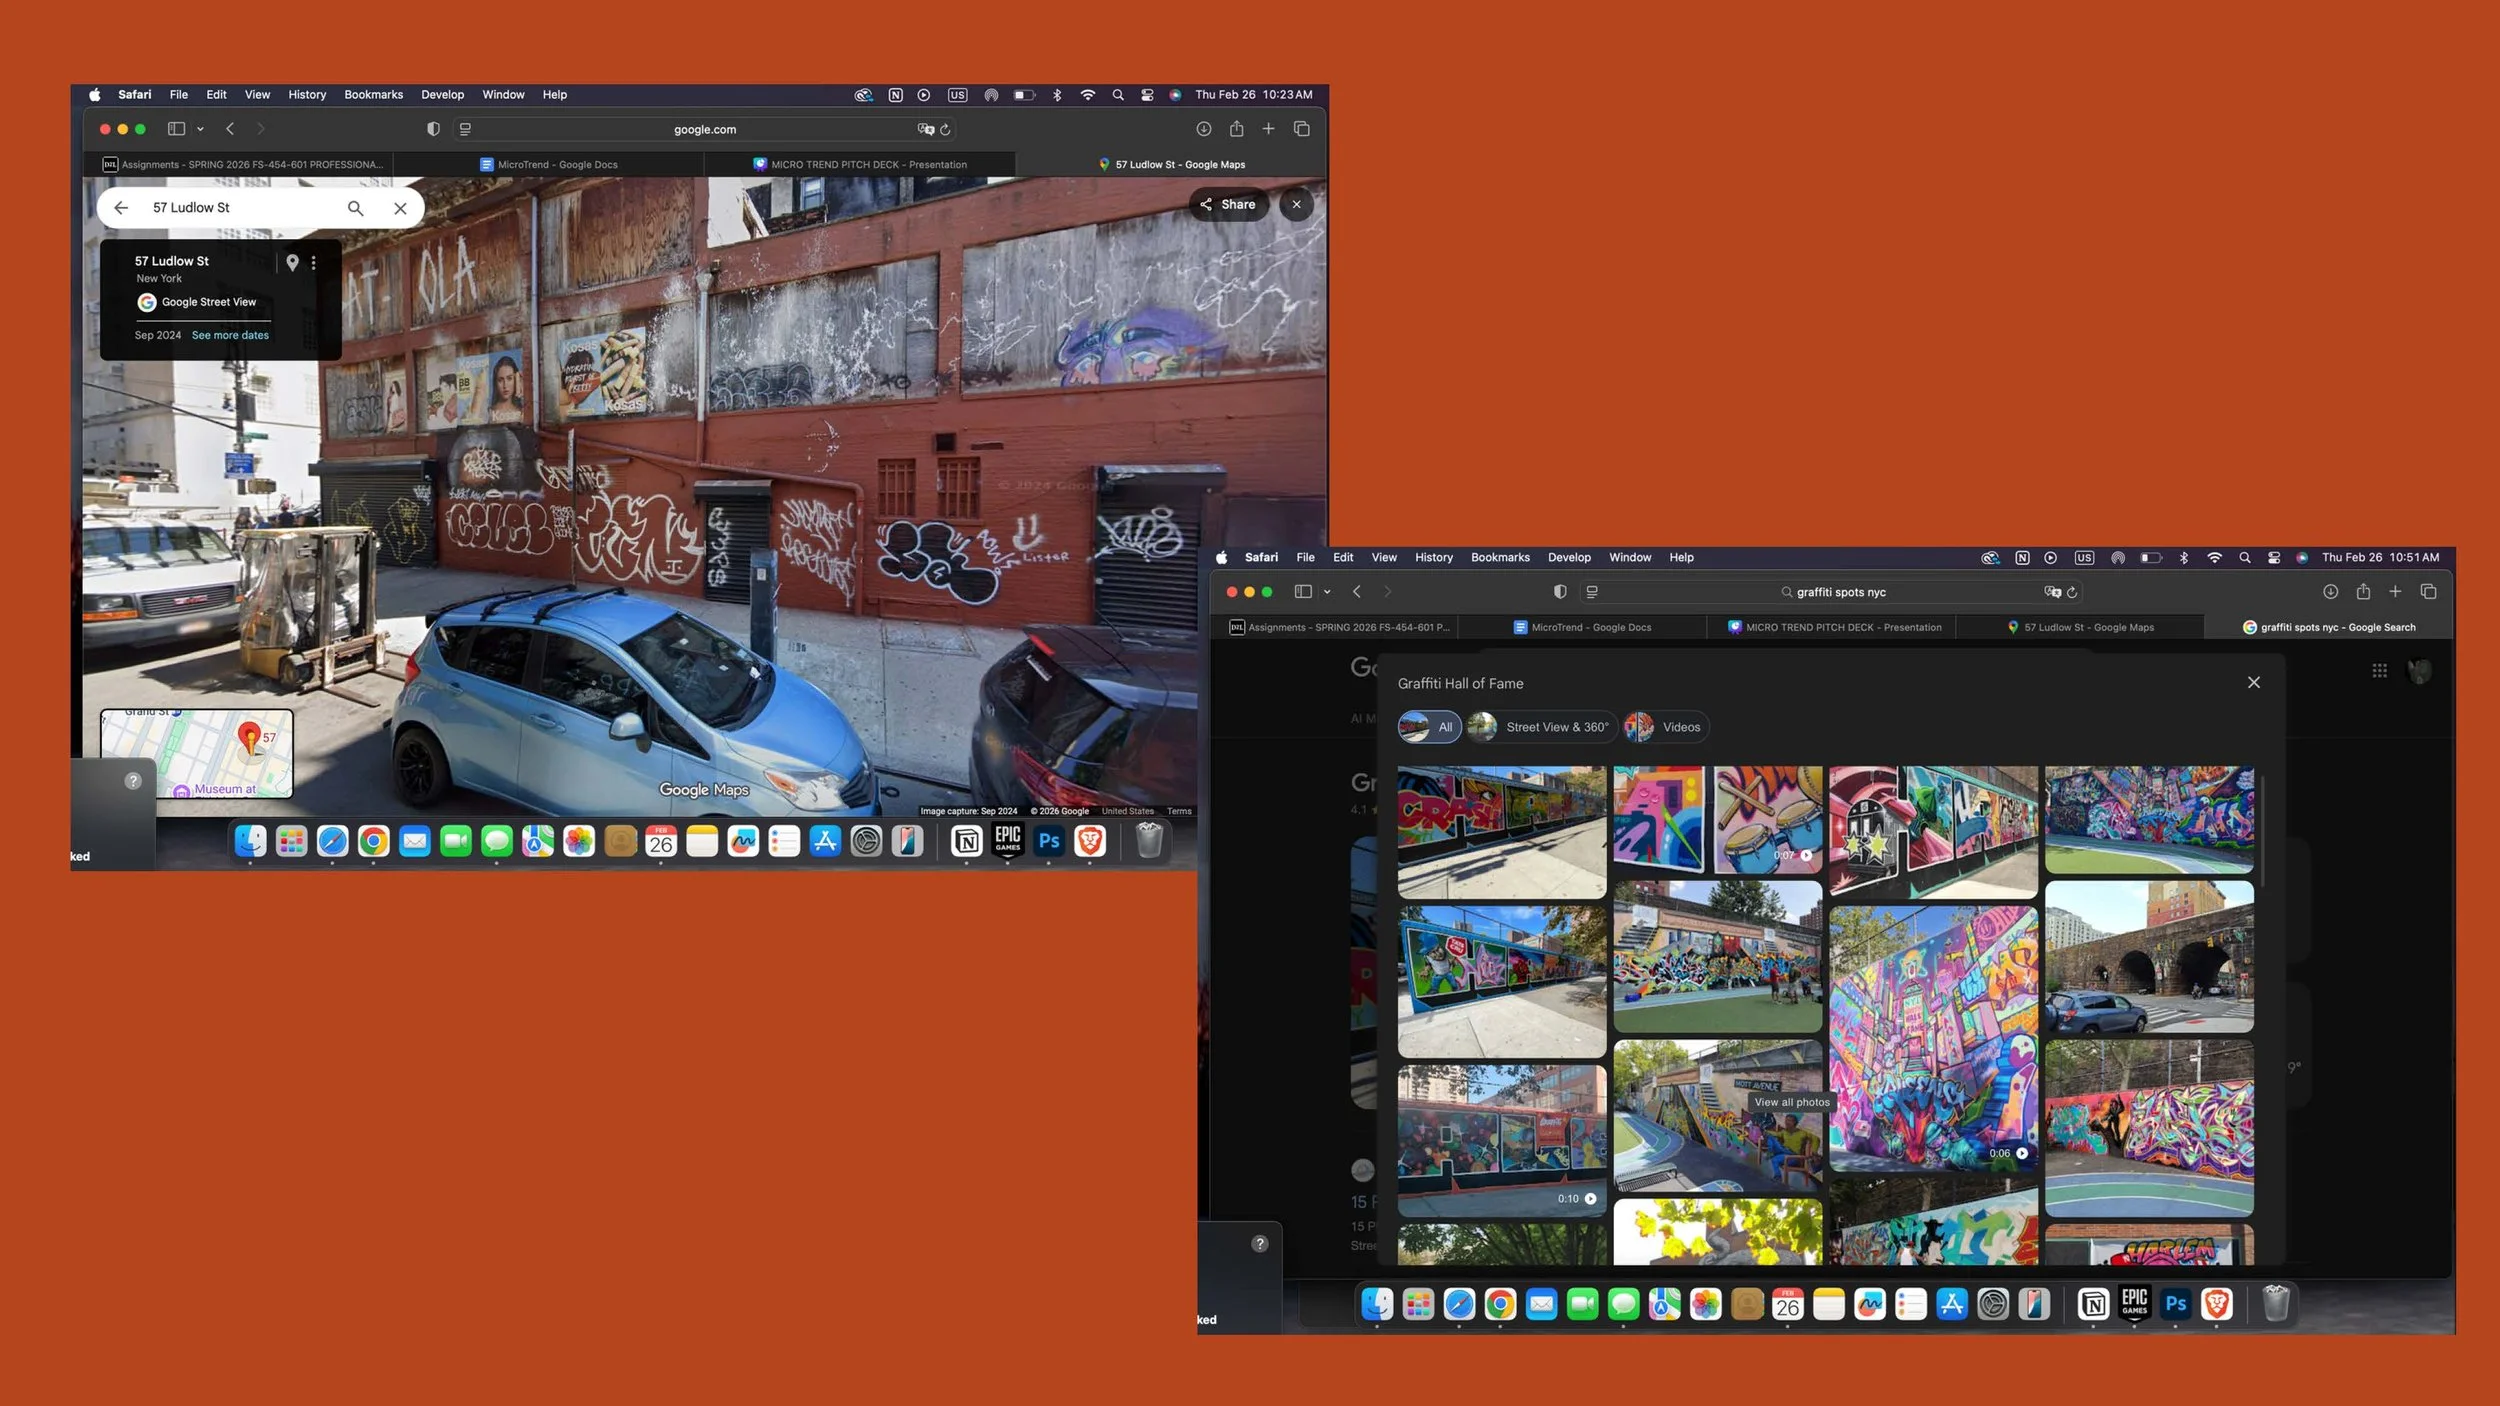
Task: Show the tab overview in graffiti search window
Action: (2428, 592)
